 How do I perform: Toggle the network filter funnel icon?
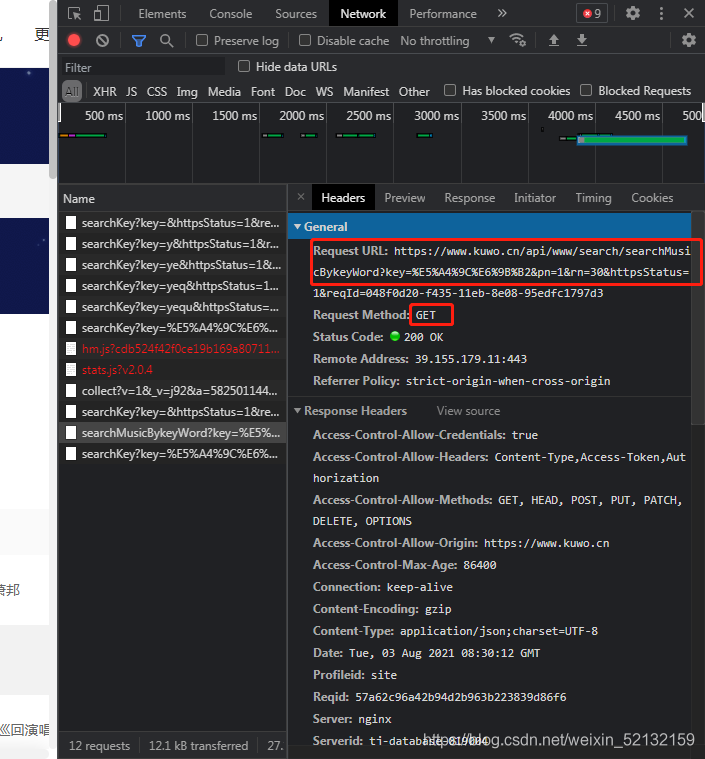[139, 41]
